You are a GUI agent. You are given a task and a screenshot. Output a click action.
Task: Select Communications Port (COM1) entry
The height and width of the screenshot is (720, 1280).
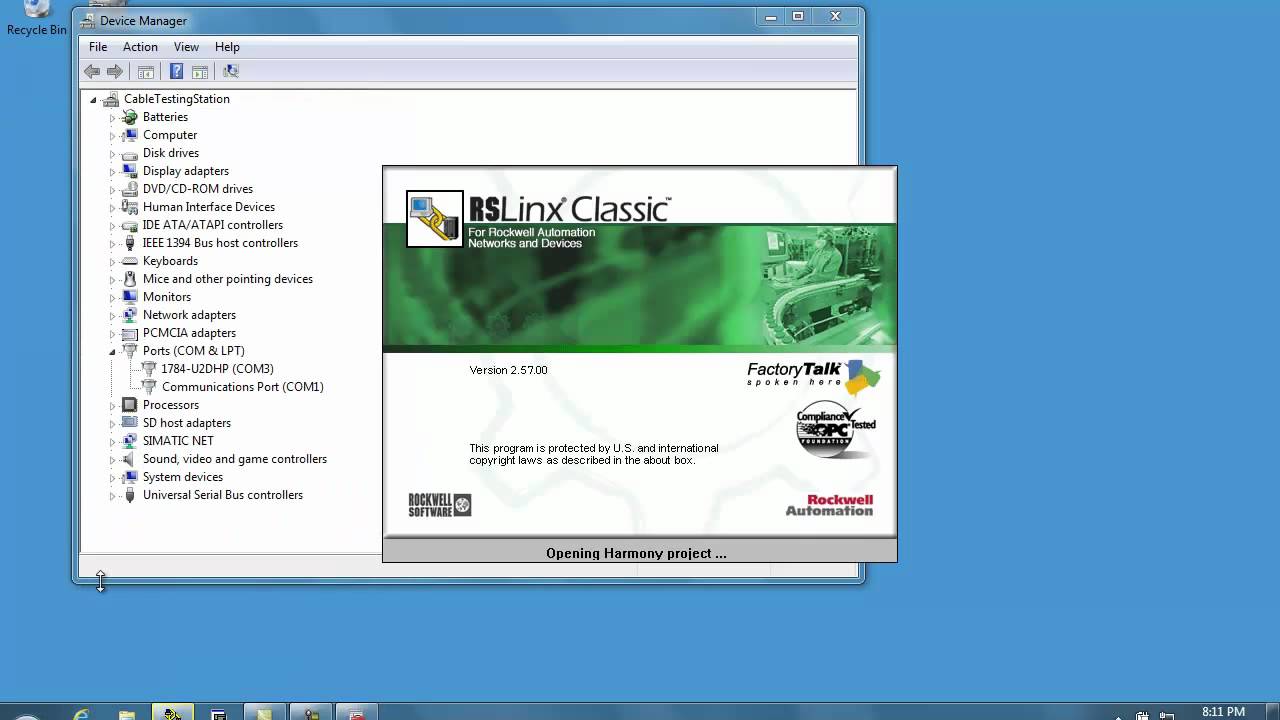pos(242,387)
